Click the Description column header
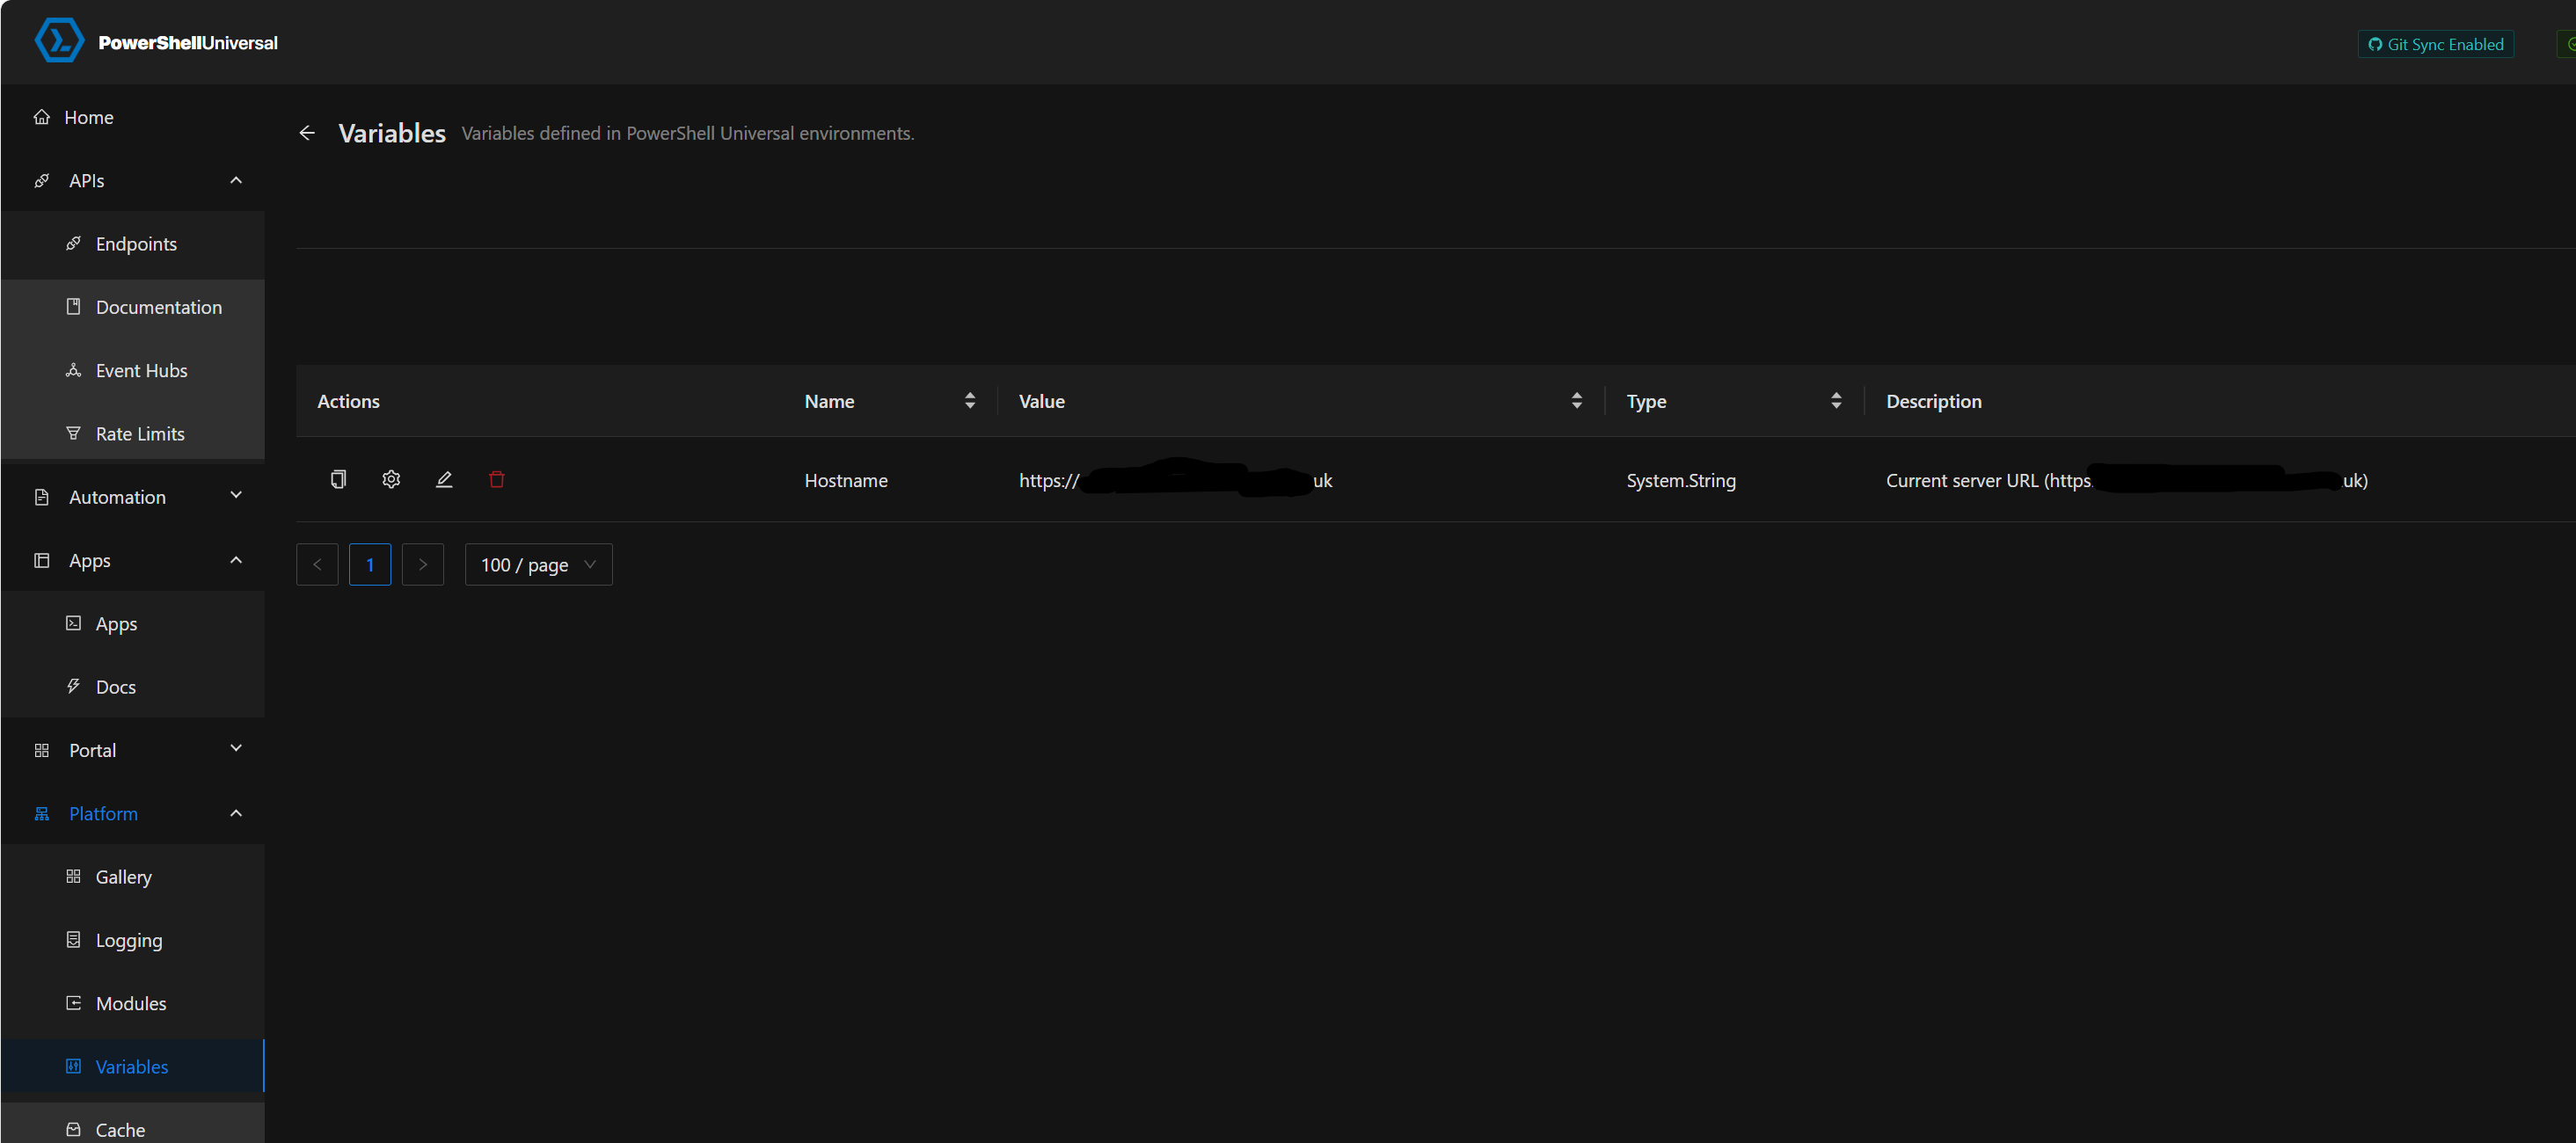Screen dimensions: 2576x1143 click(1933, 401)
